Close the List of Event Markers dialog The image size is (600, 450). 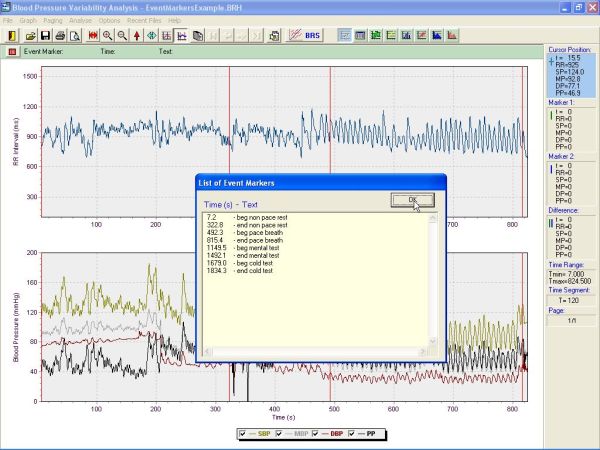(x=412, y=200)
